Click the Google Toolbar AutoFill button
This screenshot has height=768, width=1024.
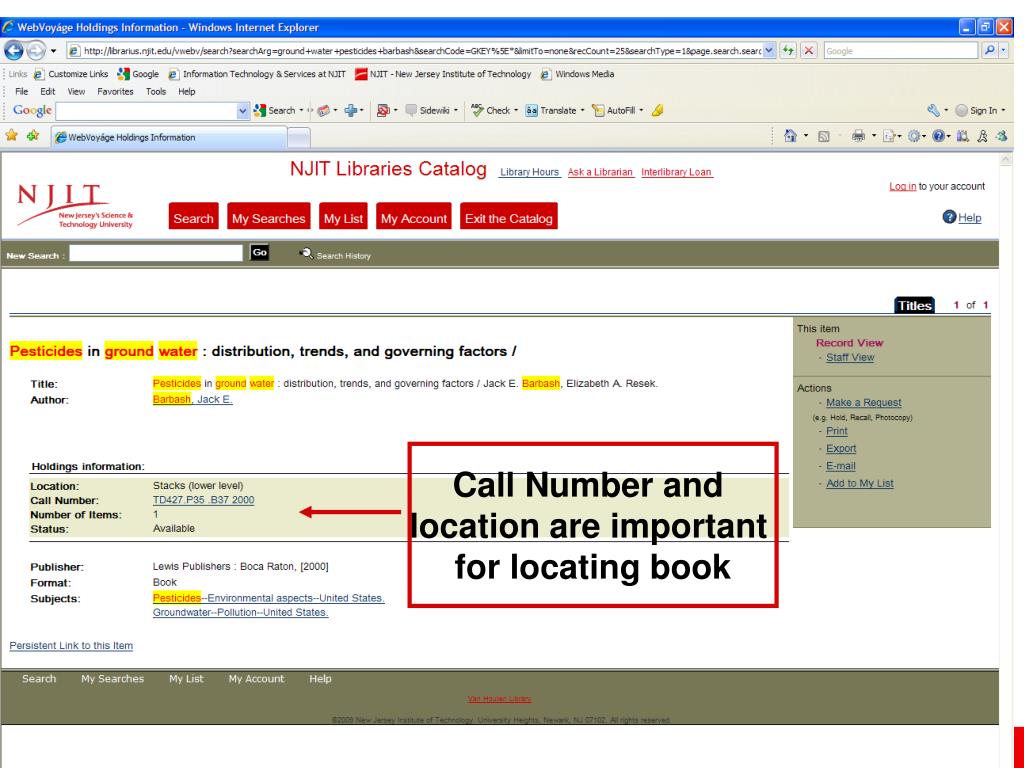click(x=613, y=110)
